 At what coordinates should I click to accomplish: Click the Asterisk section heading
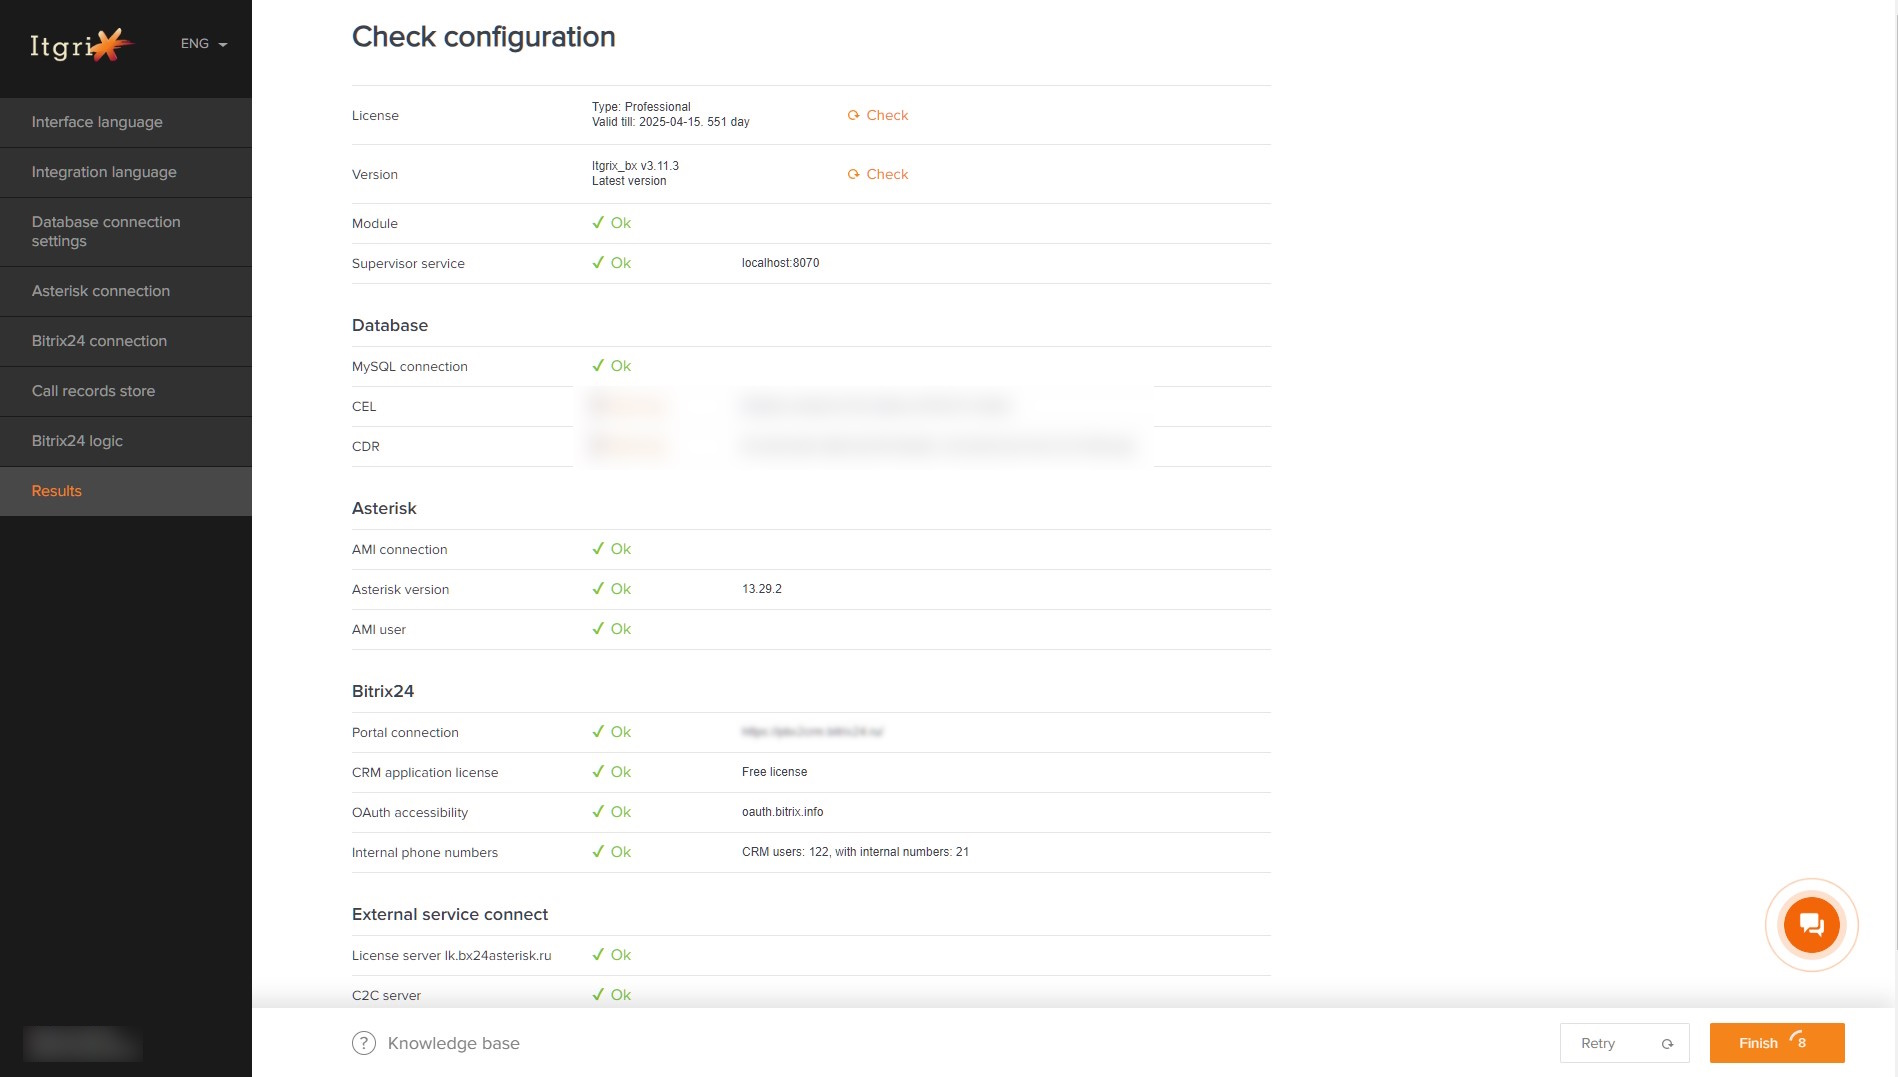point(384,508)
